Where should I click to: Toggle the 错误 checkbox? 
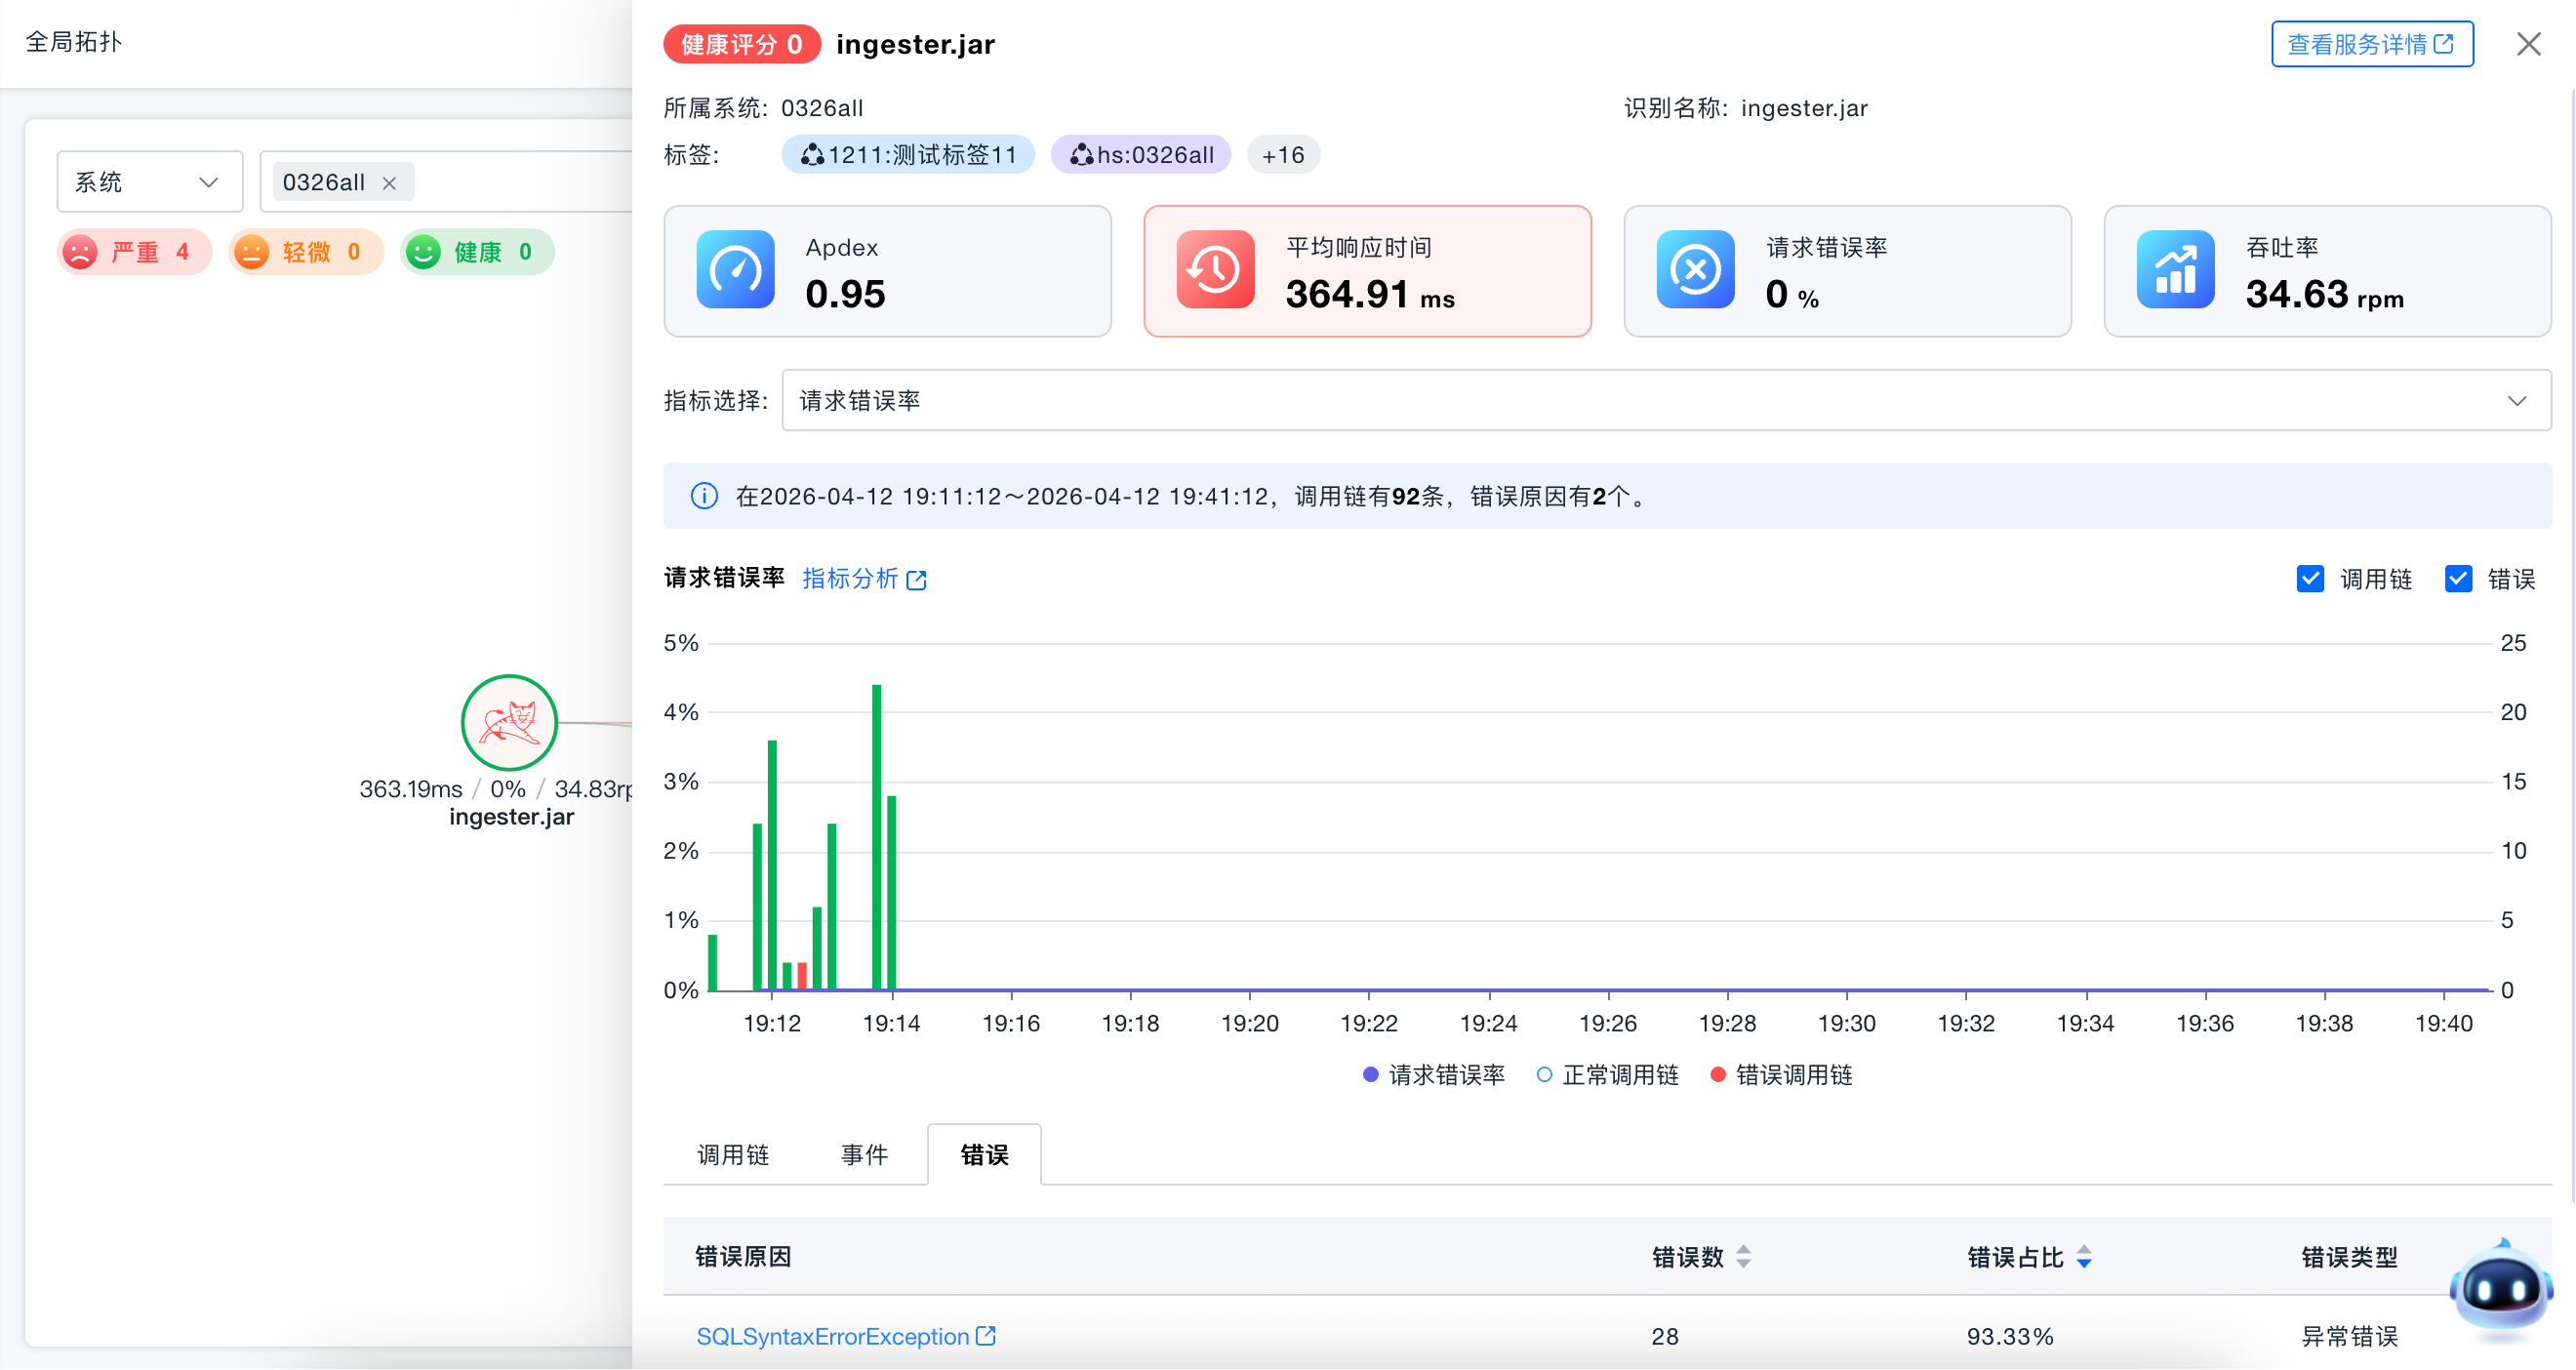click(2458, 579)
